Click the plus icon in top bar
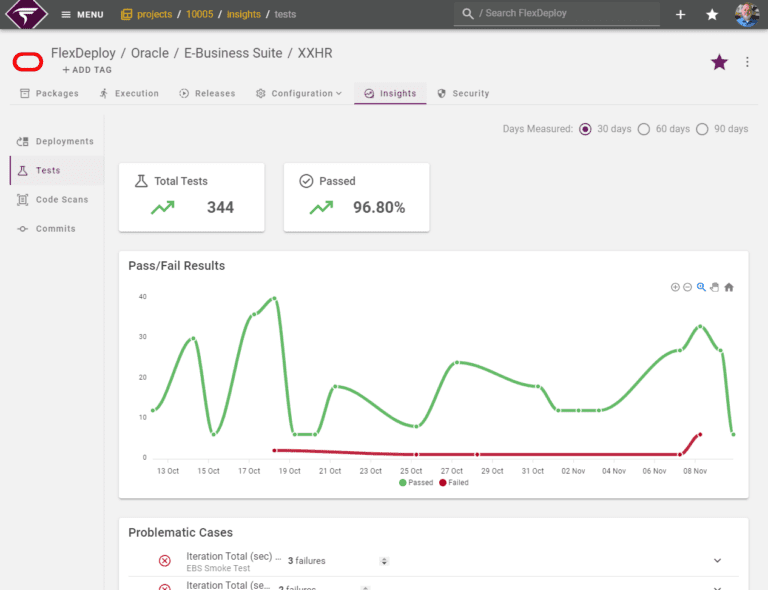 [x=680, y=15]
